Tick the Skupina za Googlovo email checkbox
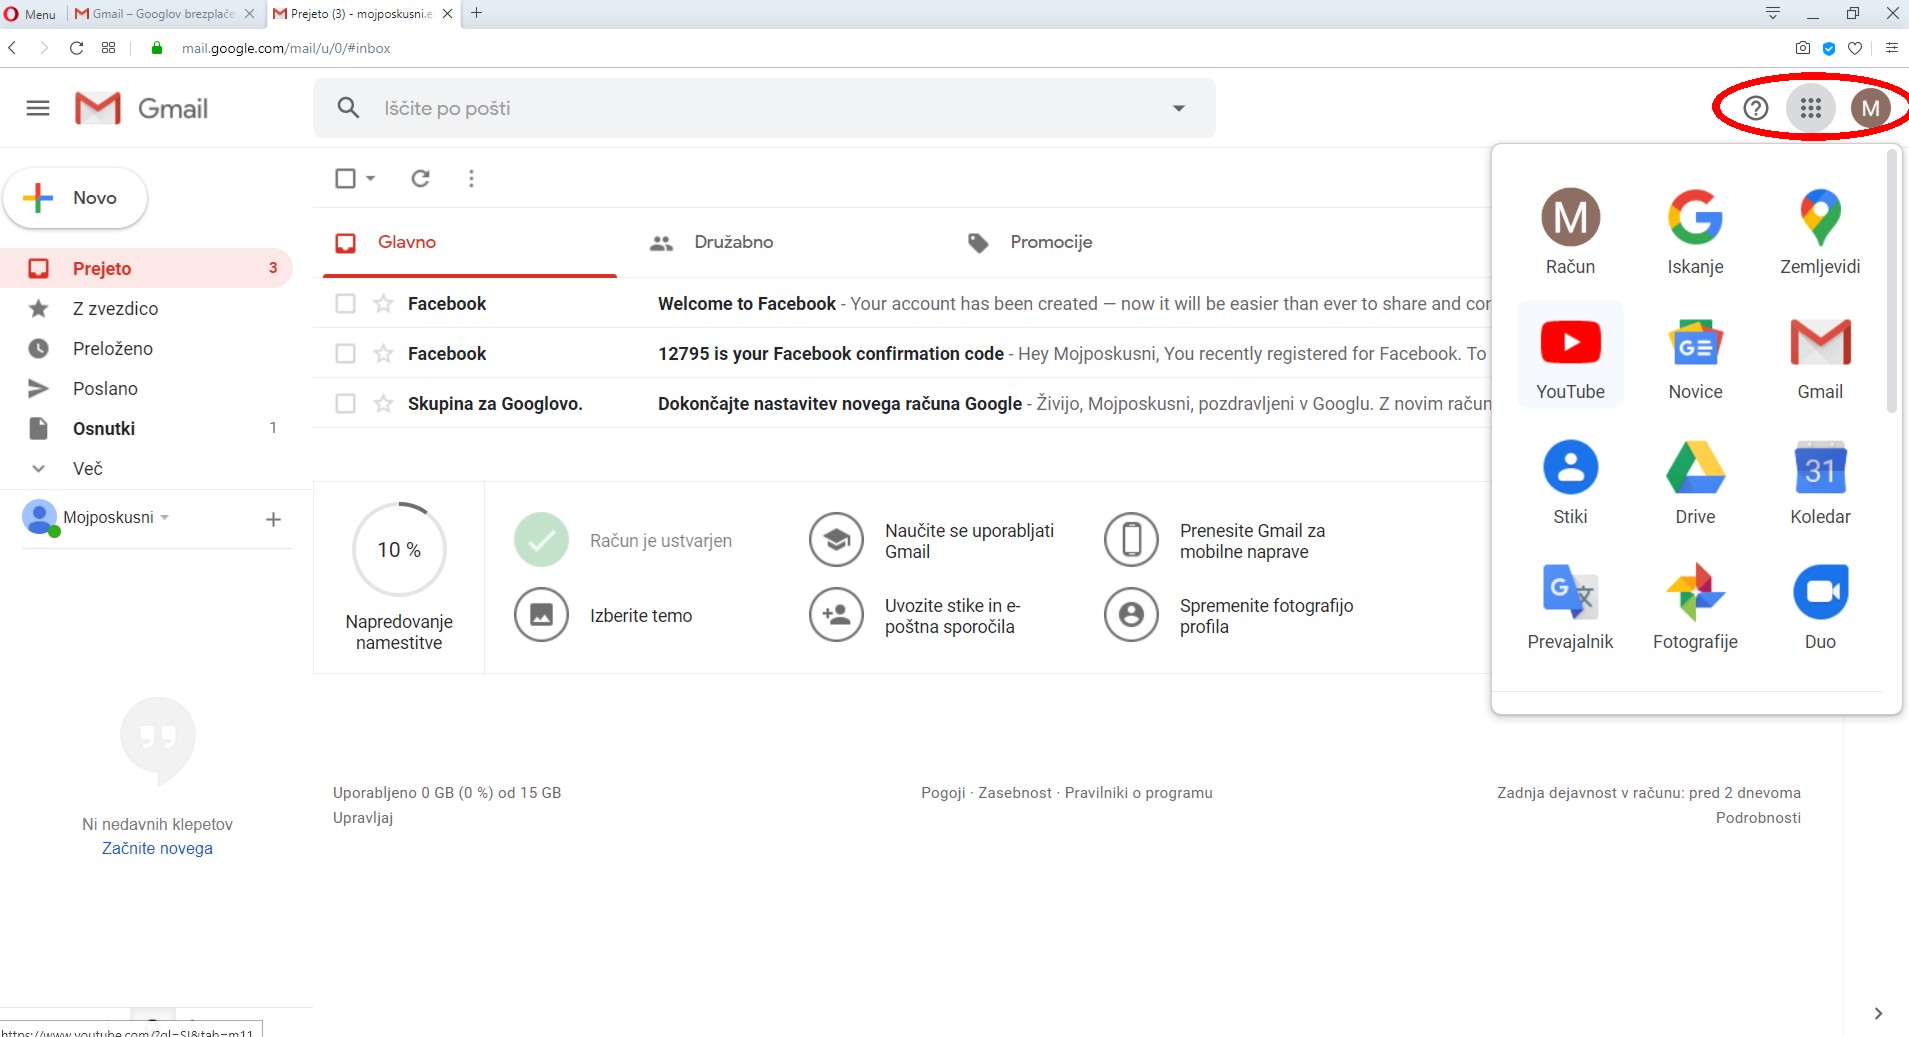This screenshot has height=1037, width=1909. [346, 403]
